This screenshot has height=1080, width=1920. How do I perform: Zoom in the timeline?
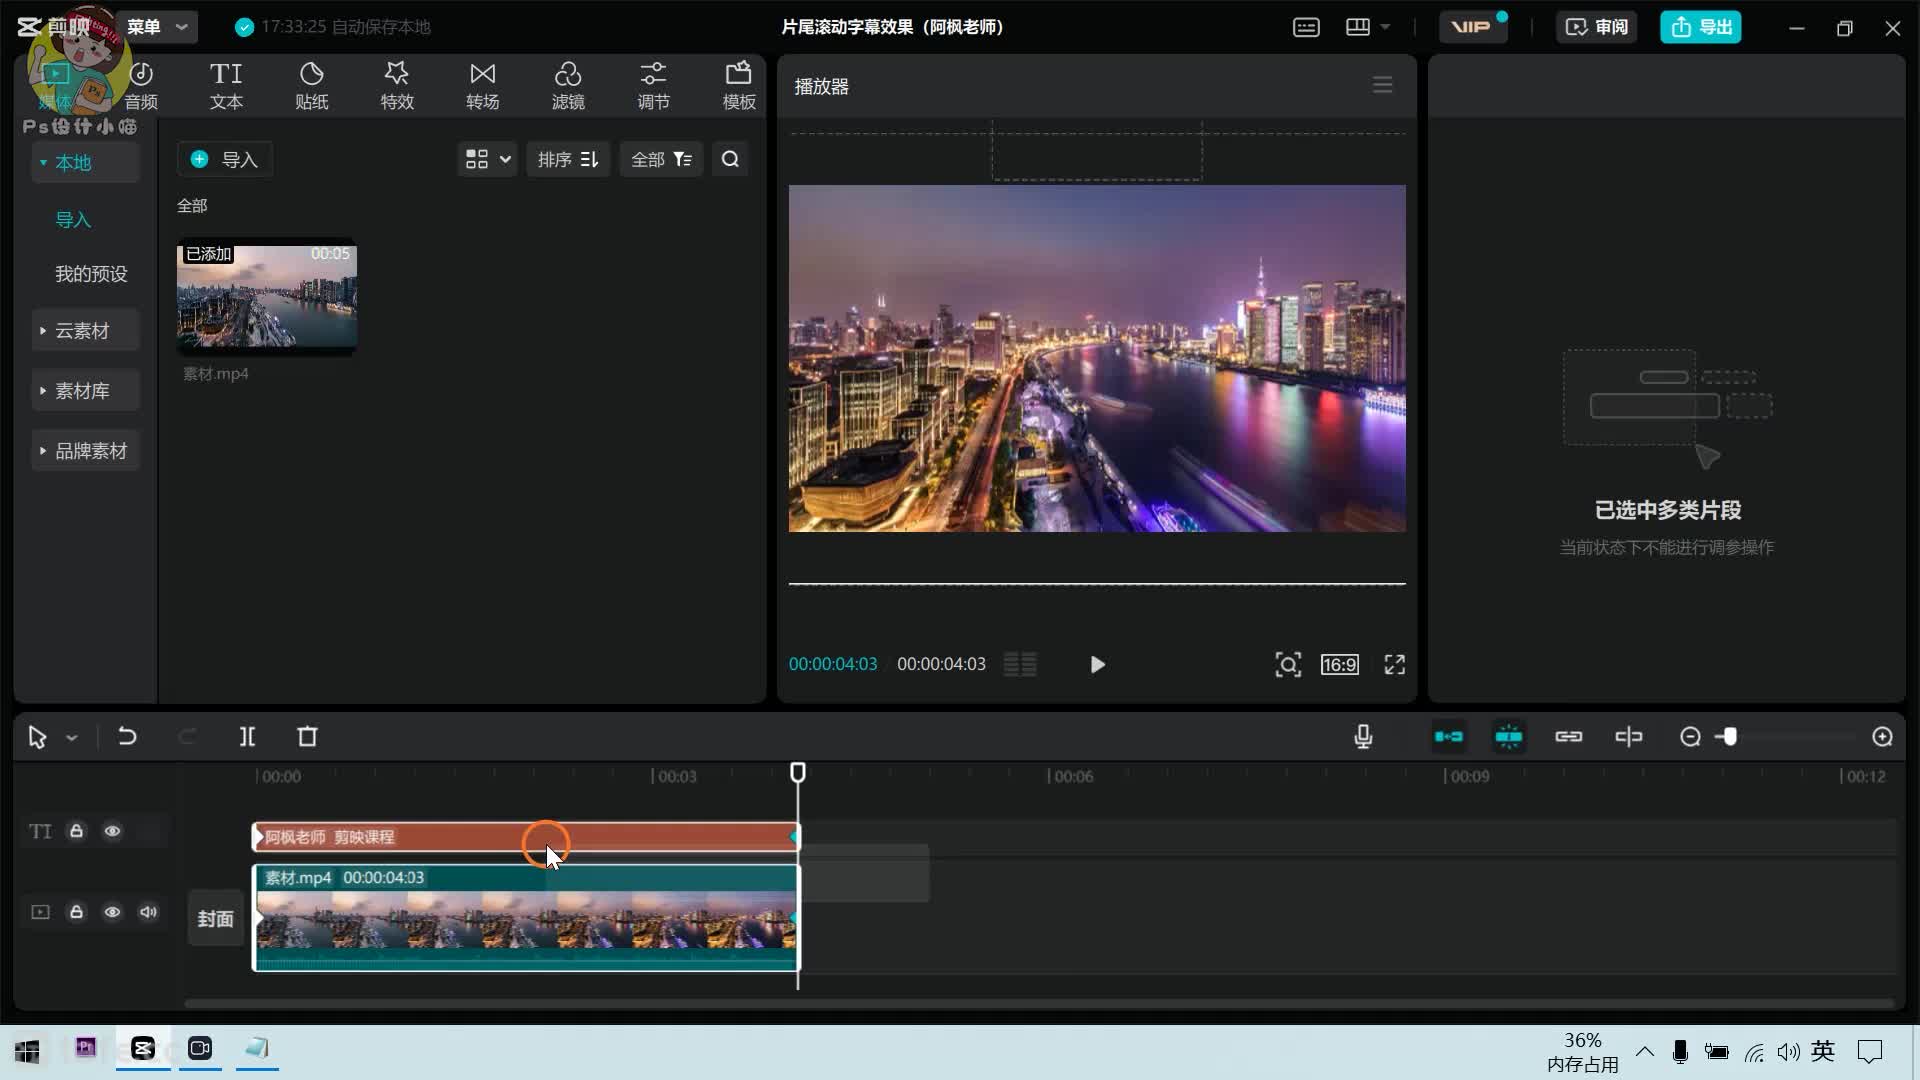coord(1883,737)
